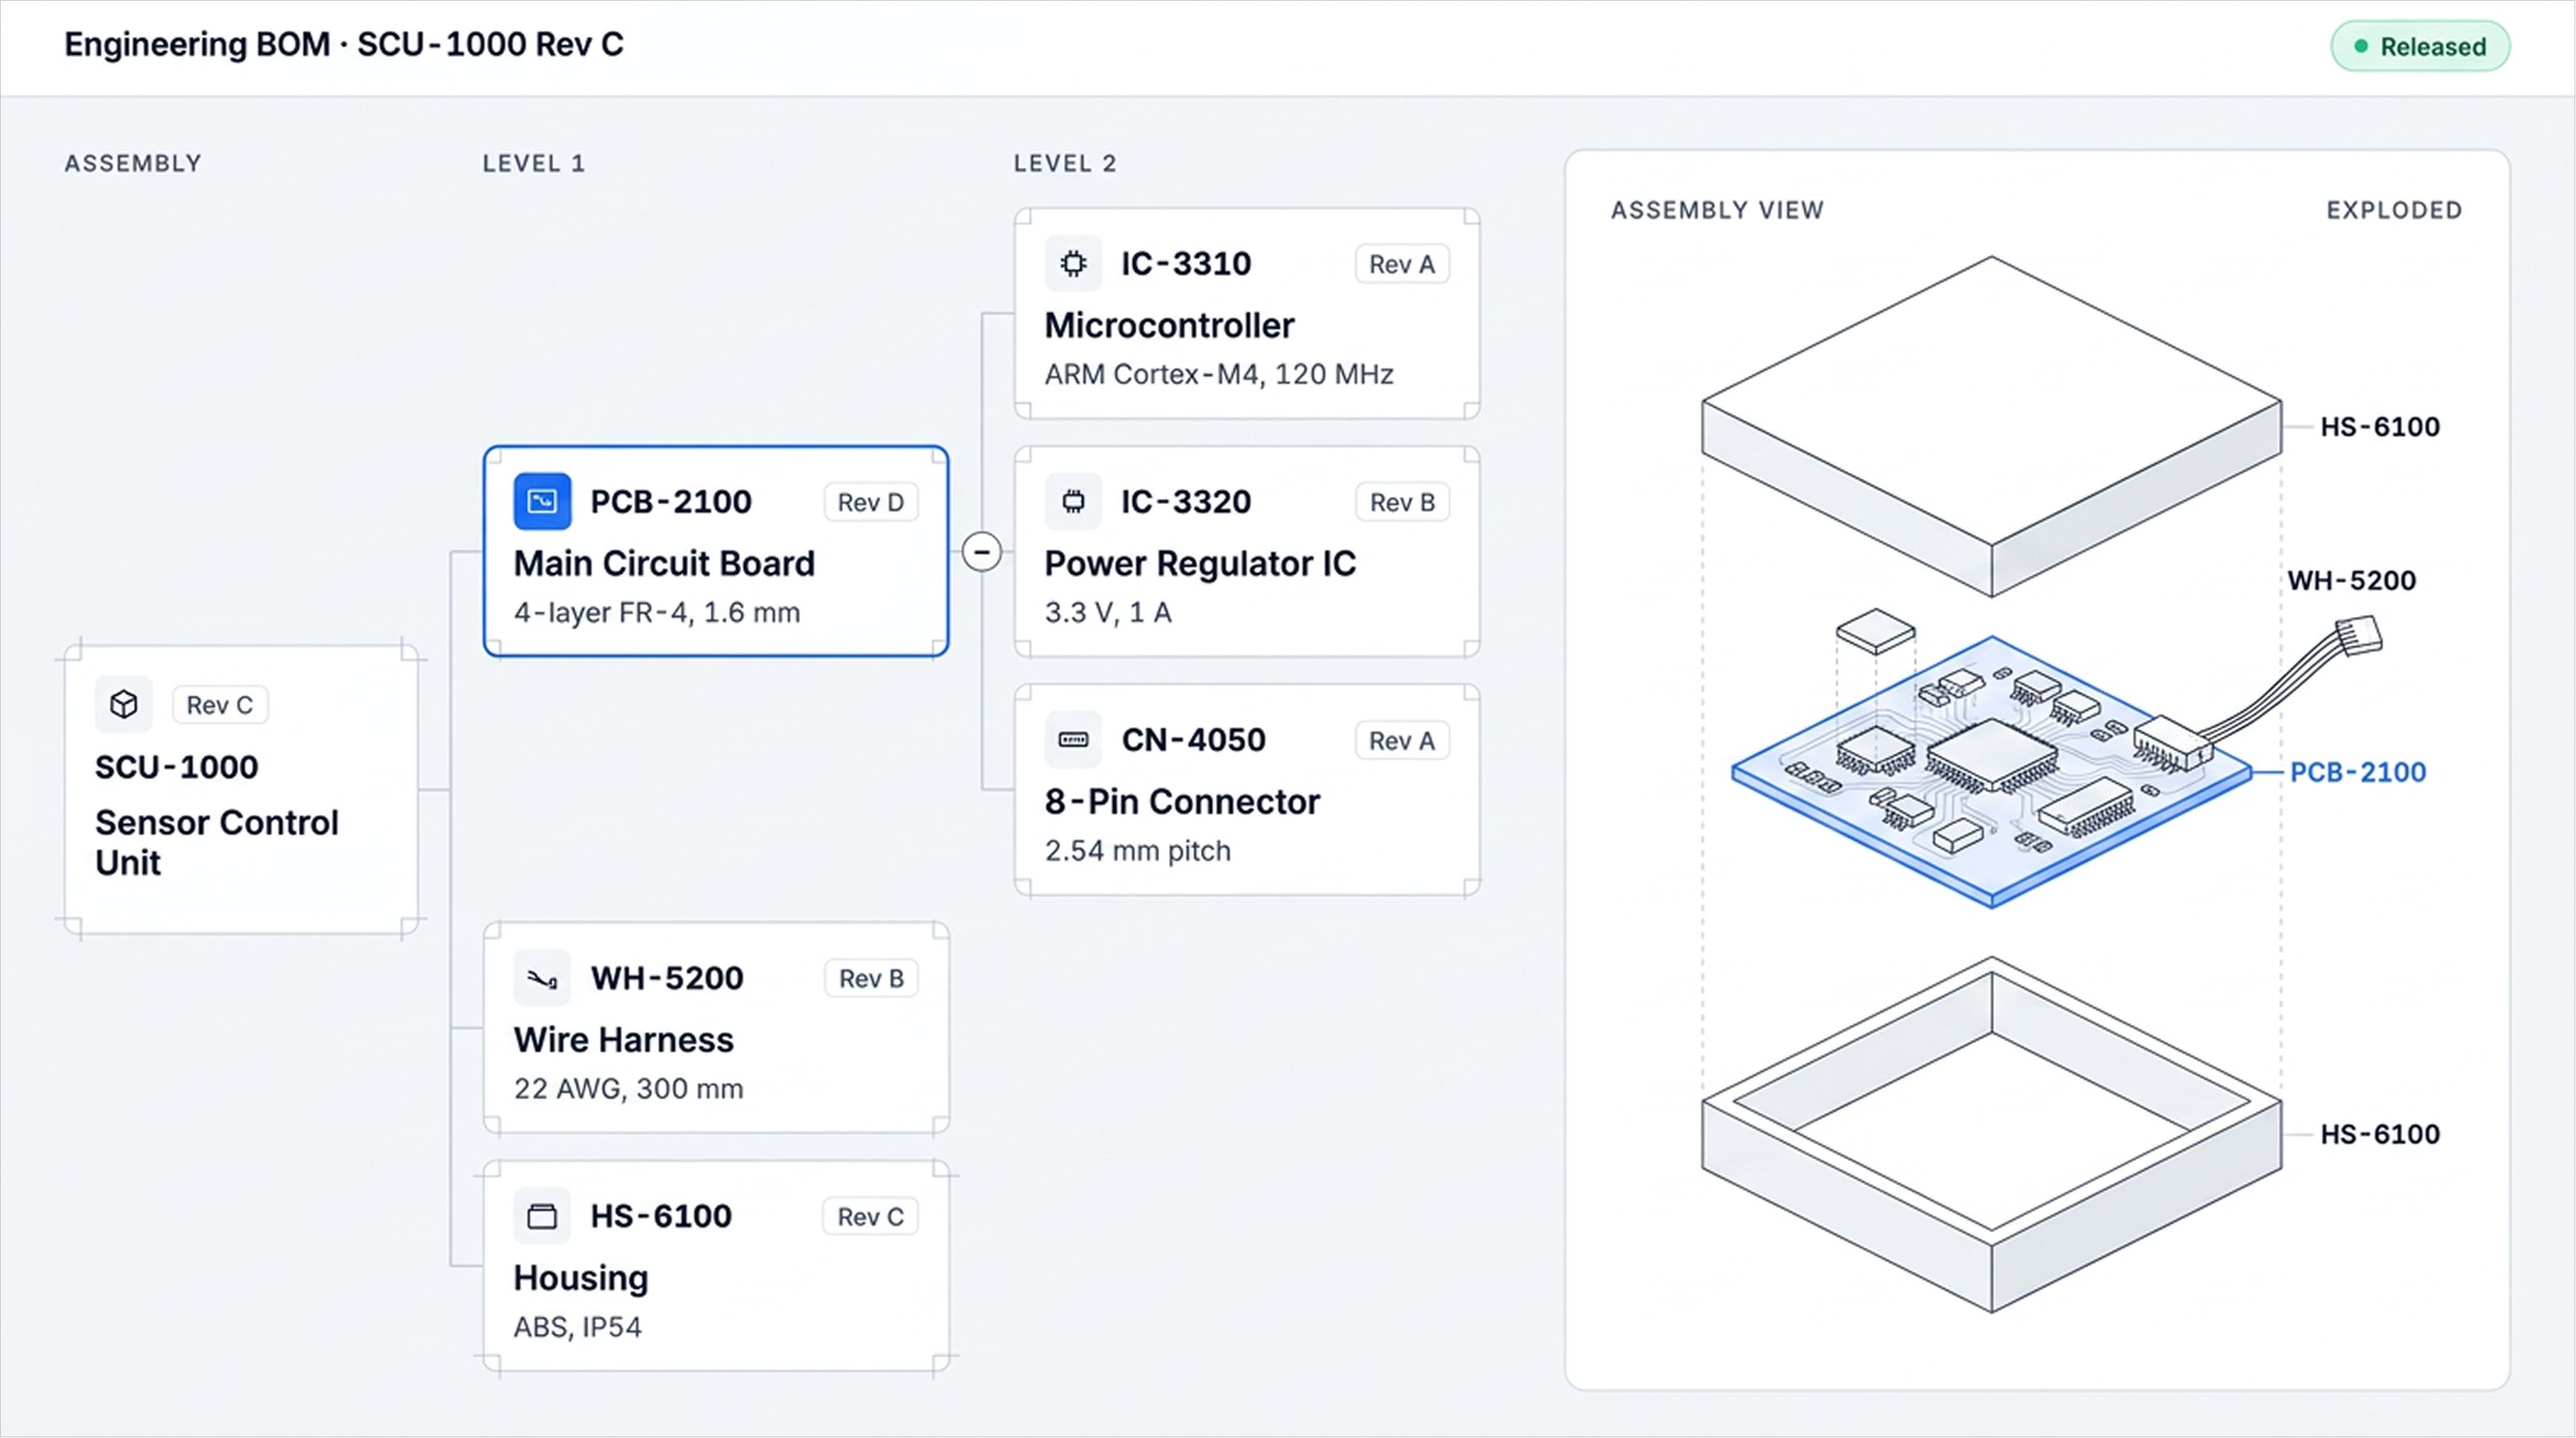Click Rev B badge on IC-3320
The image size is (2576, 1438).
[1402, 502]
